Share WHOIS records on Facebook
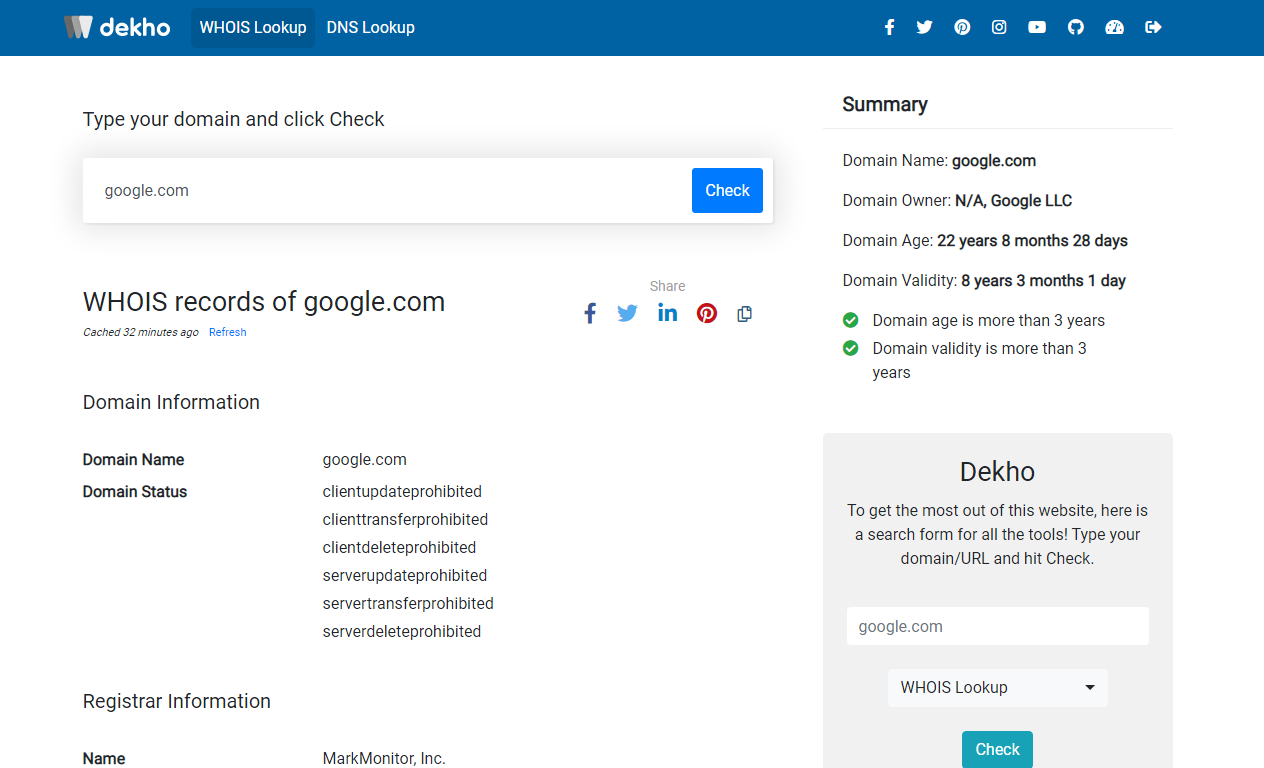The height and width of the screenshot is (768, 1264). [x=590, y=314]
